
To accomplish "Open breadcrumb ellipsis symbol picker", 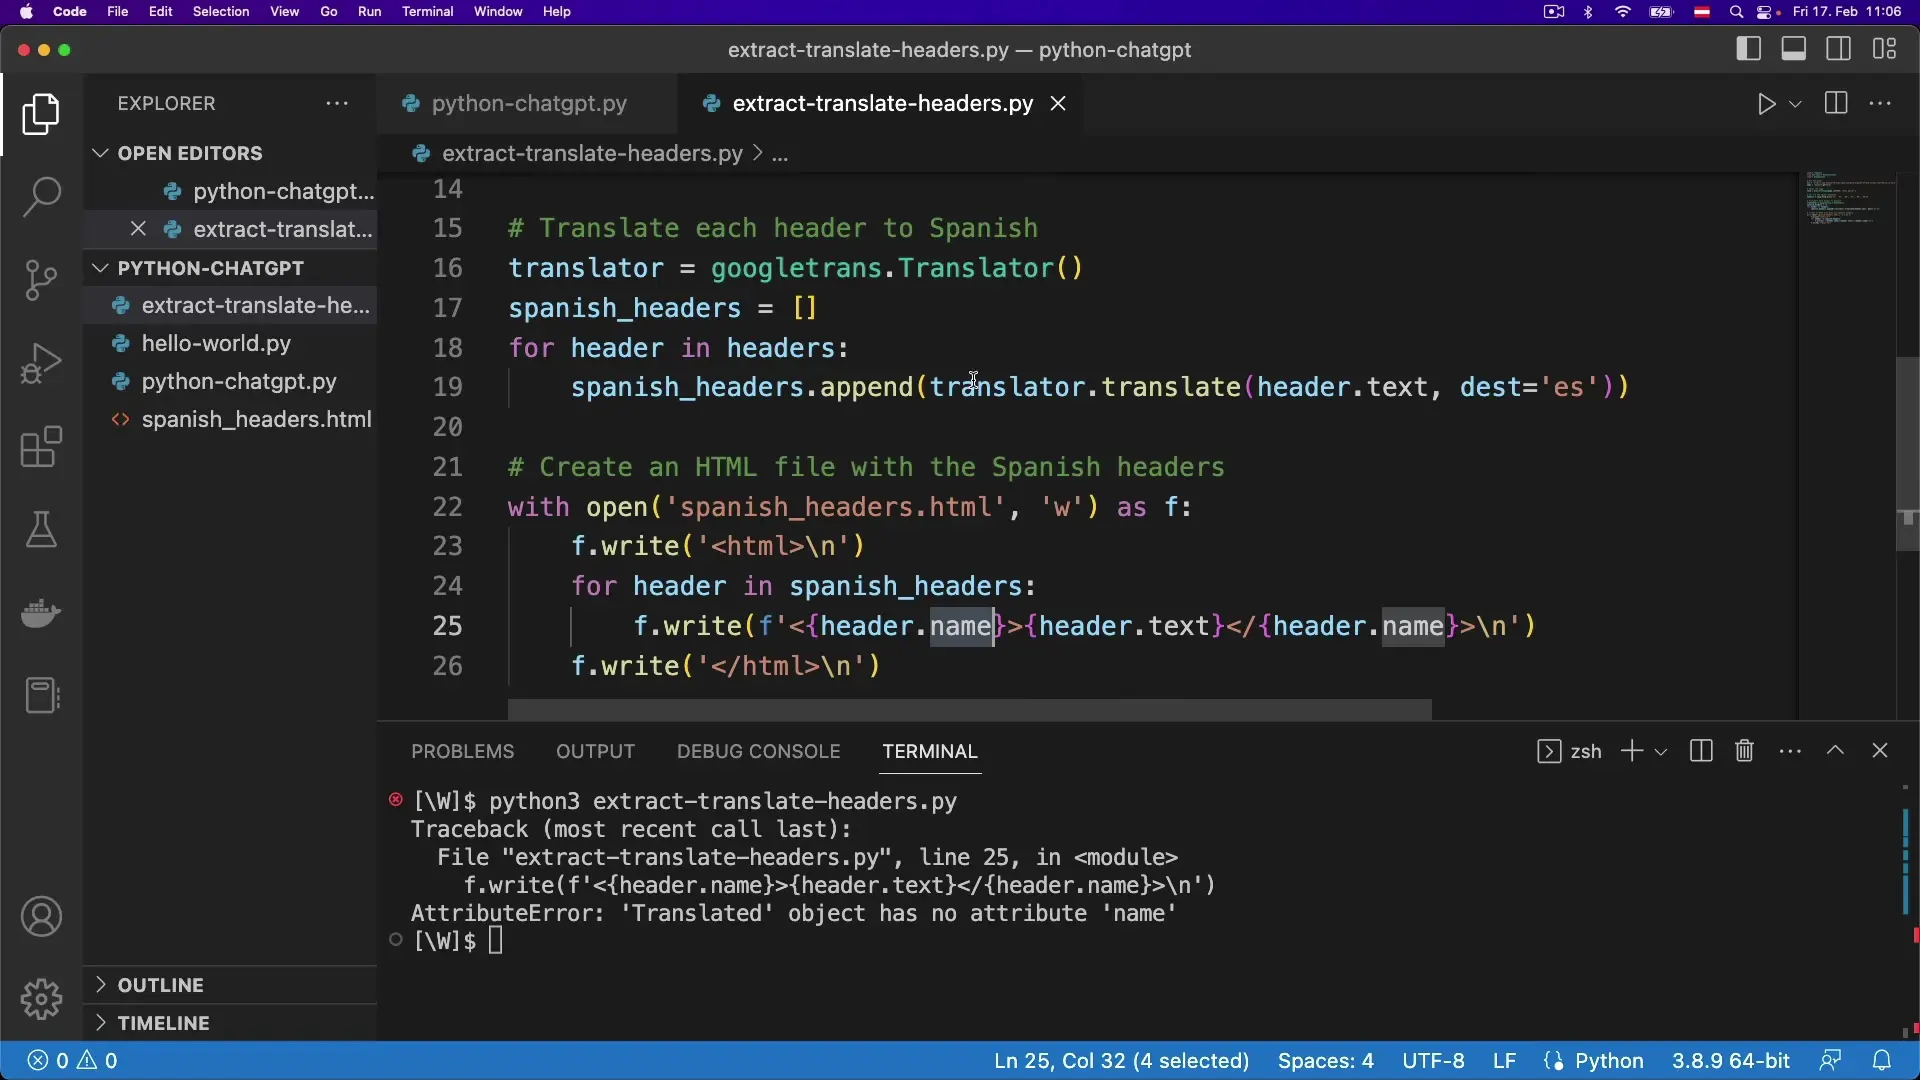I will 780,154.
